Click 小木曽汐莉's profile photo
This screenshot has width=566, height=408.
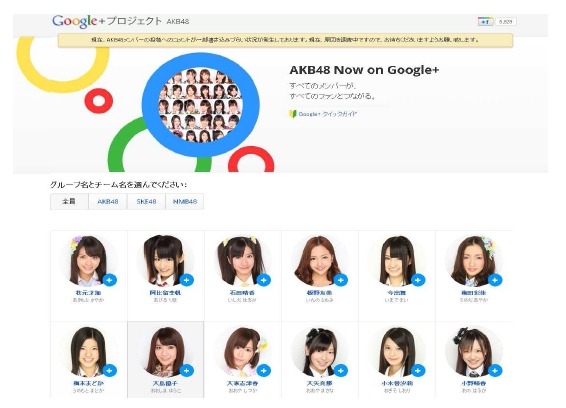pos(396,352)
